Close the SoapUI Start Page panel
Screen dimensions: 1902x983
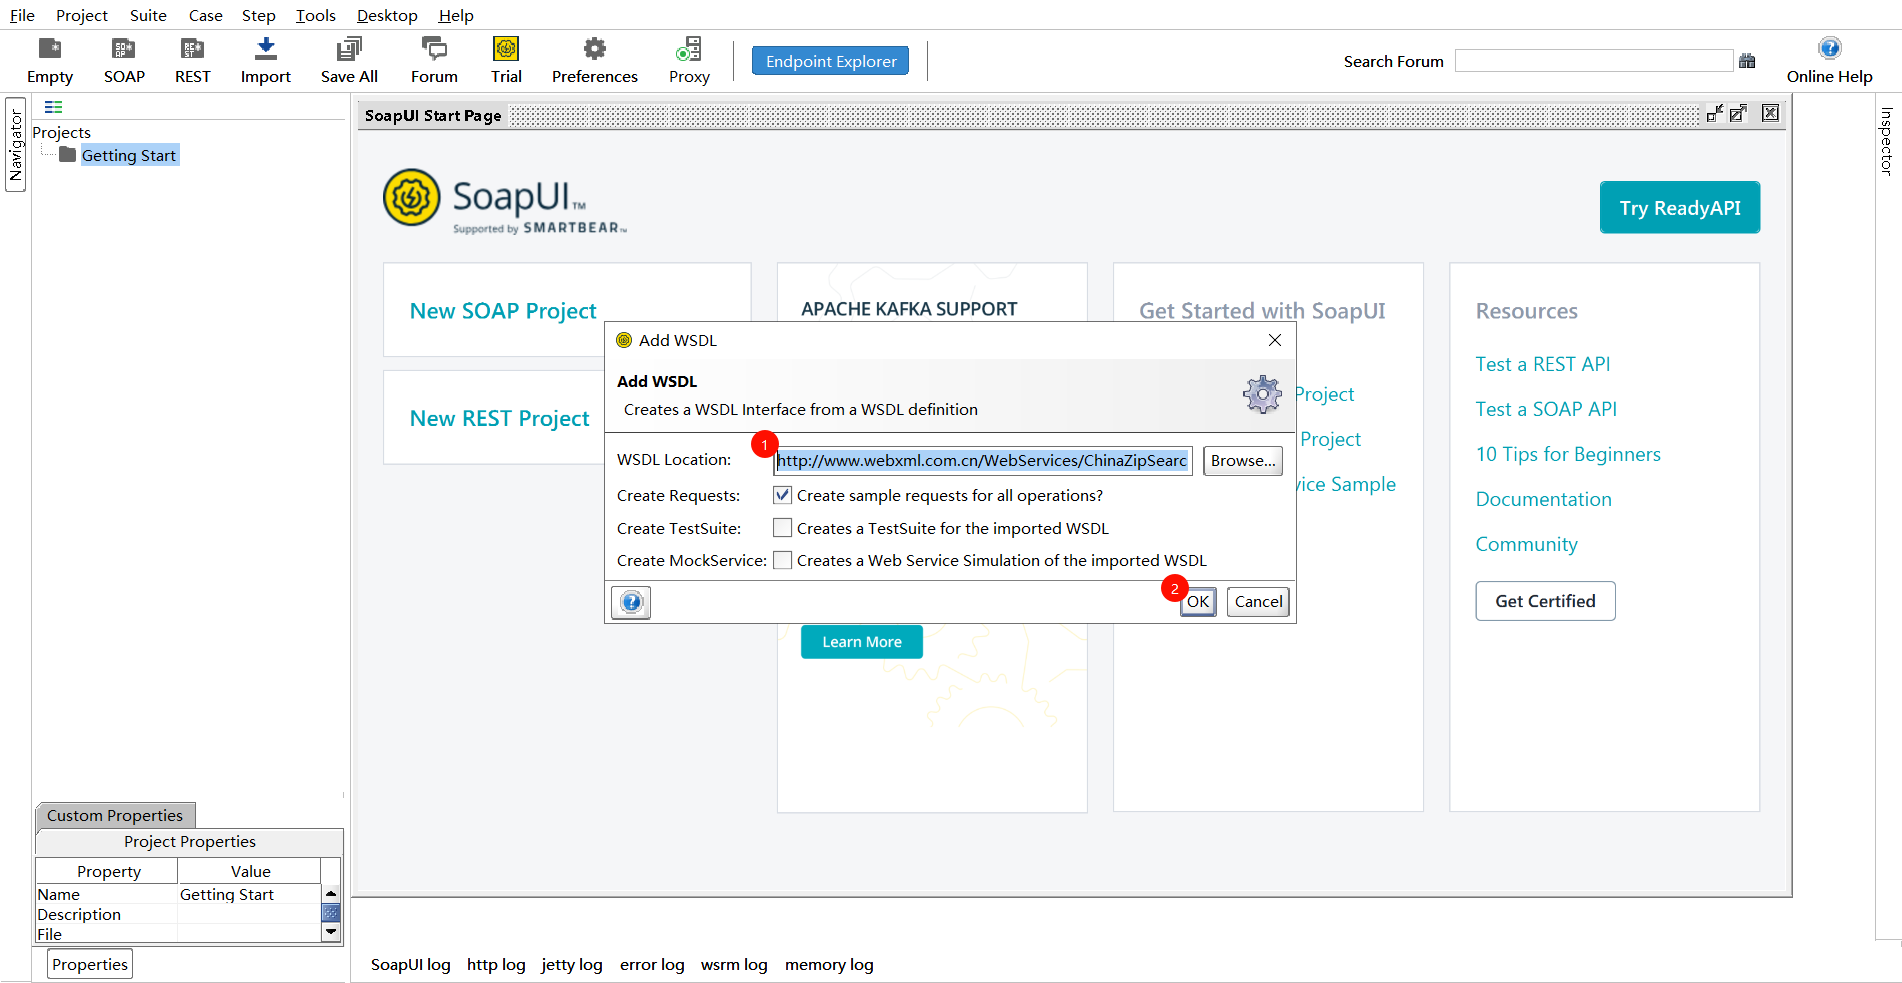tap(1770, 113)
